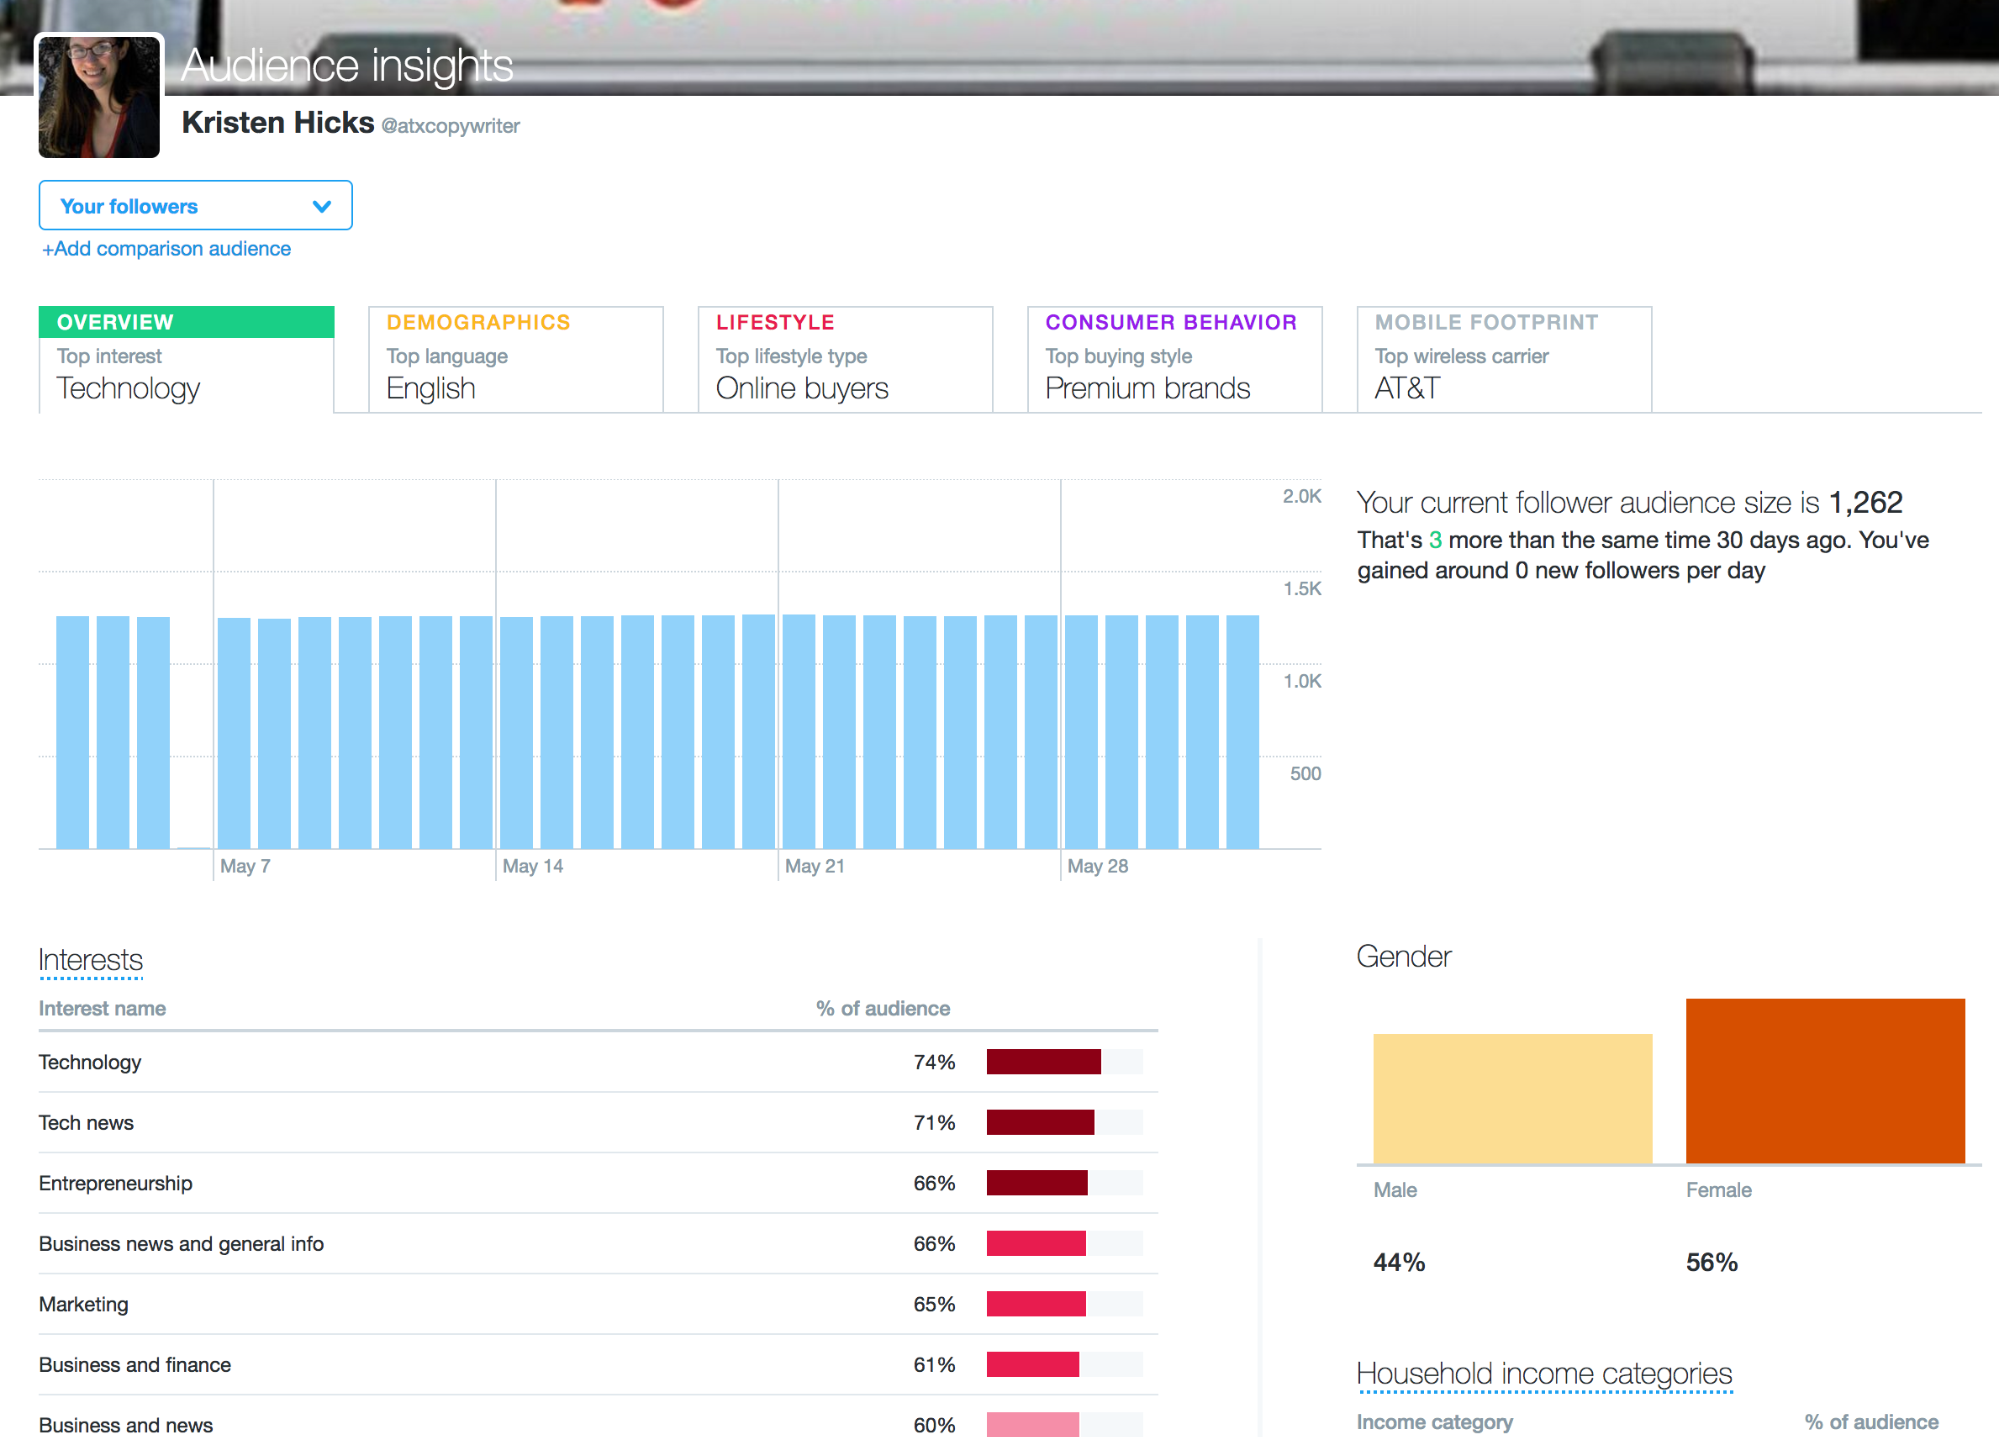This screenshot has height=1438, width=1999.
Task: Click the Audience insights page title
Action: tap(346, 66)
